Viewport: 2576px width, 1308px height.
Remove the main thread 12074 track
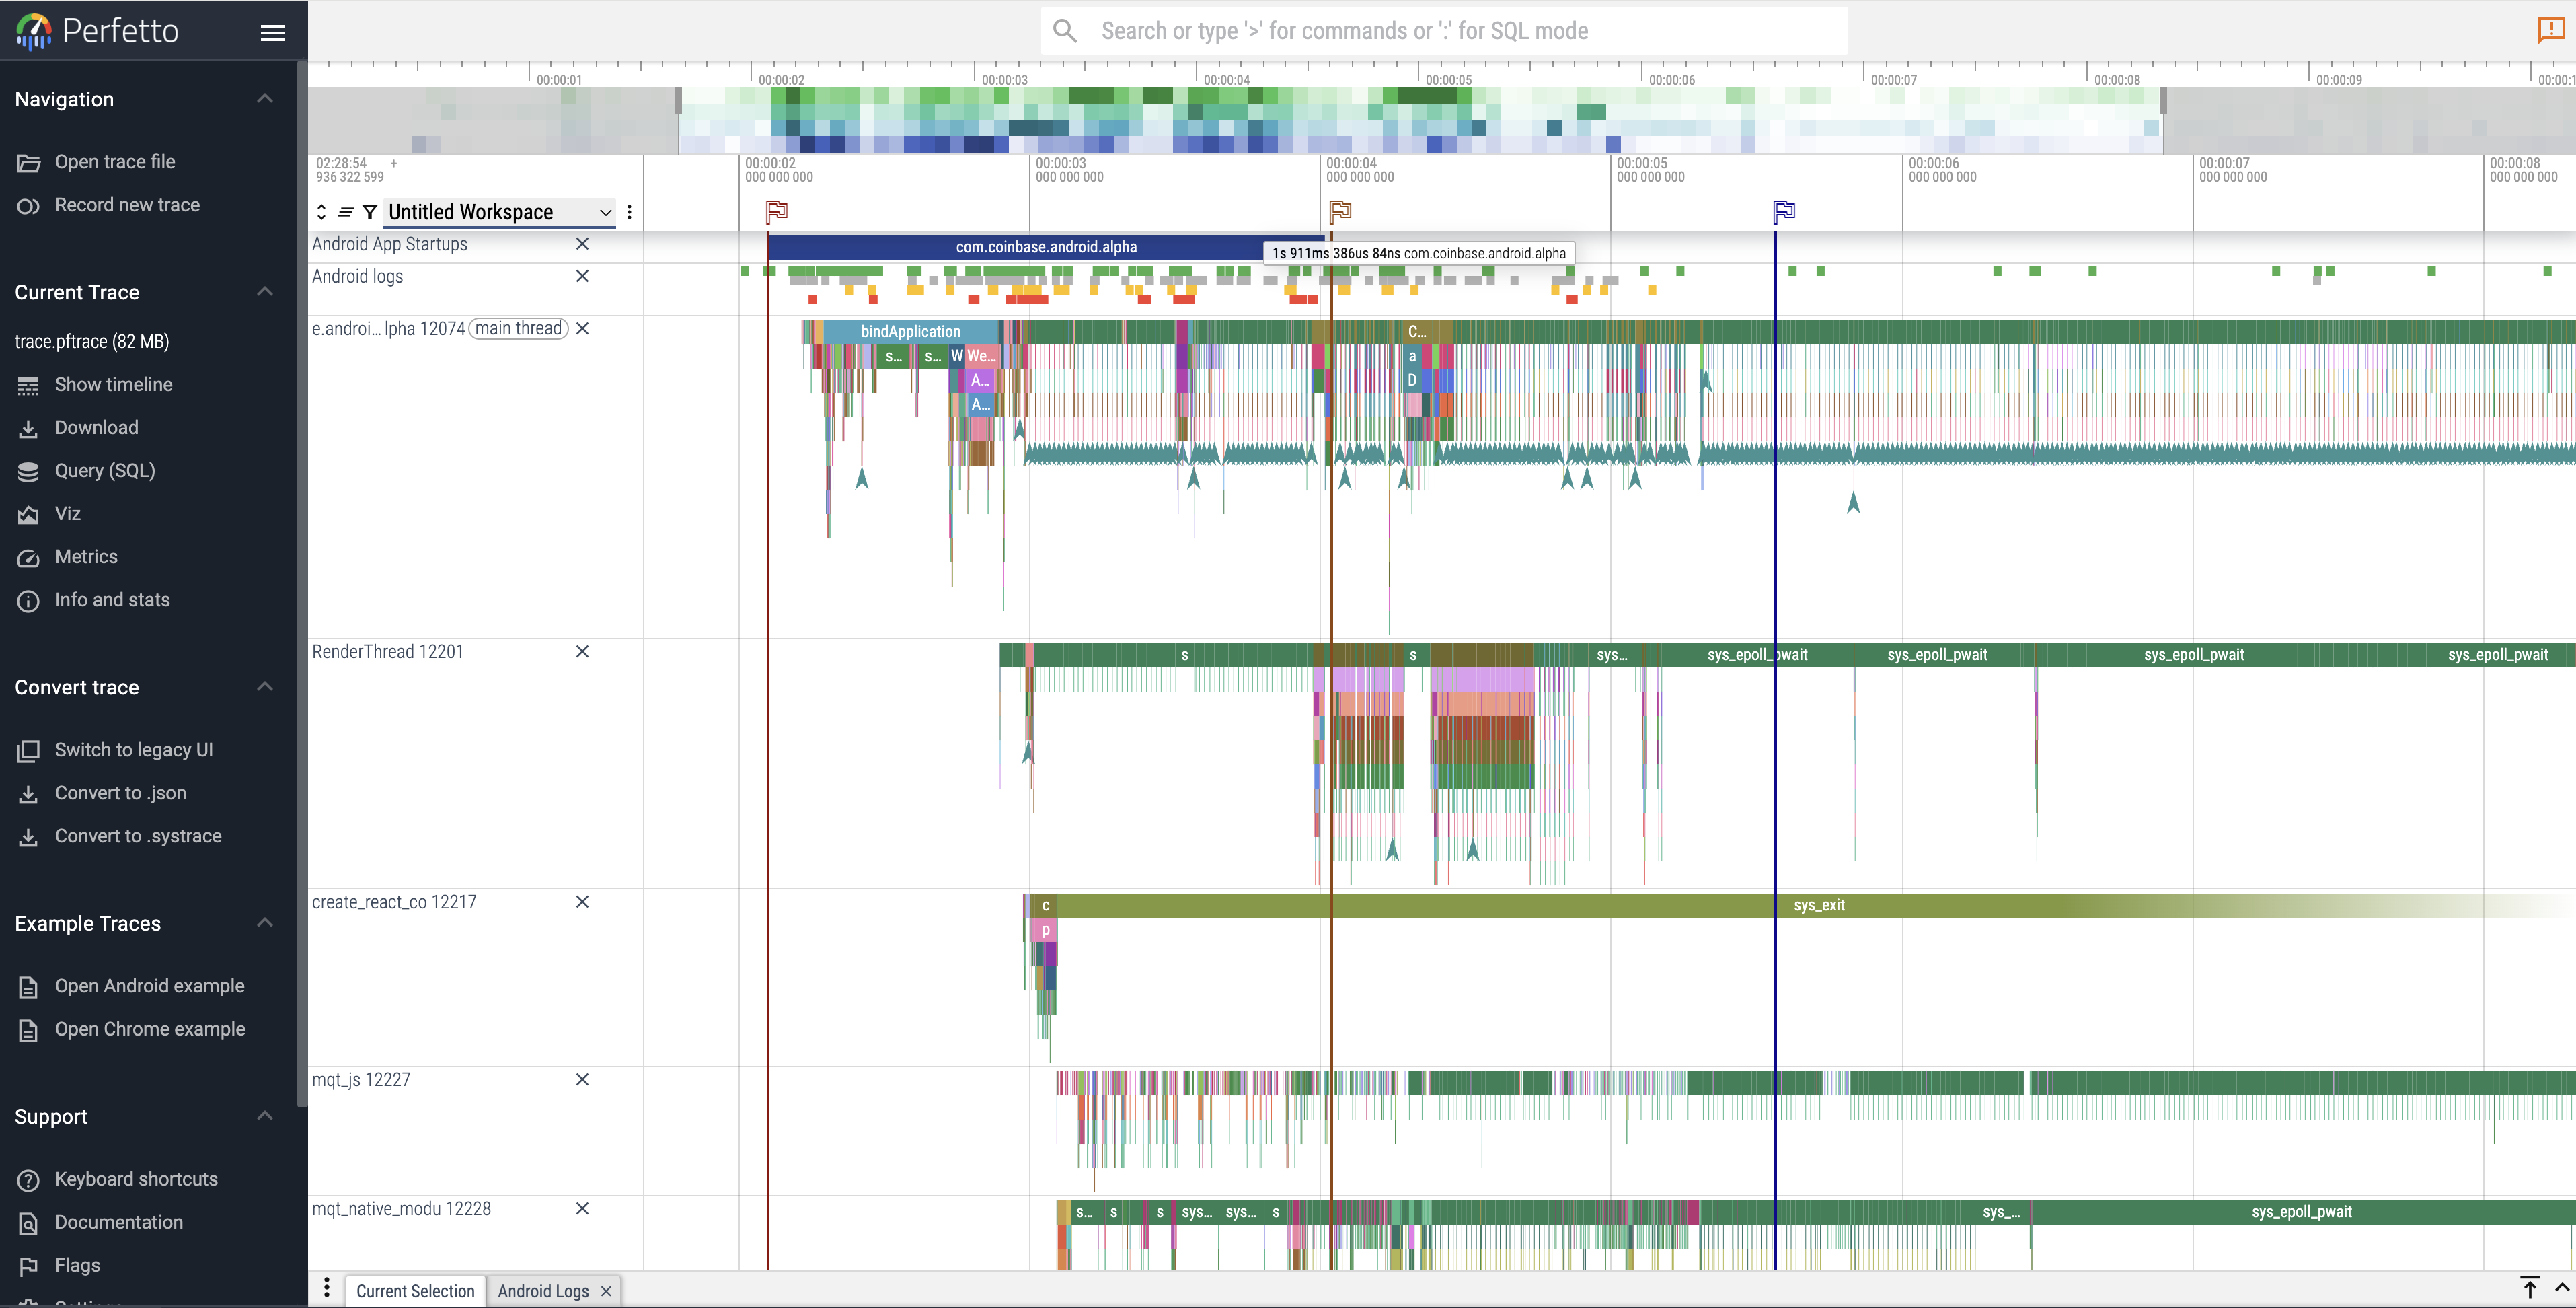click(582, 328)
